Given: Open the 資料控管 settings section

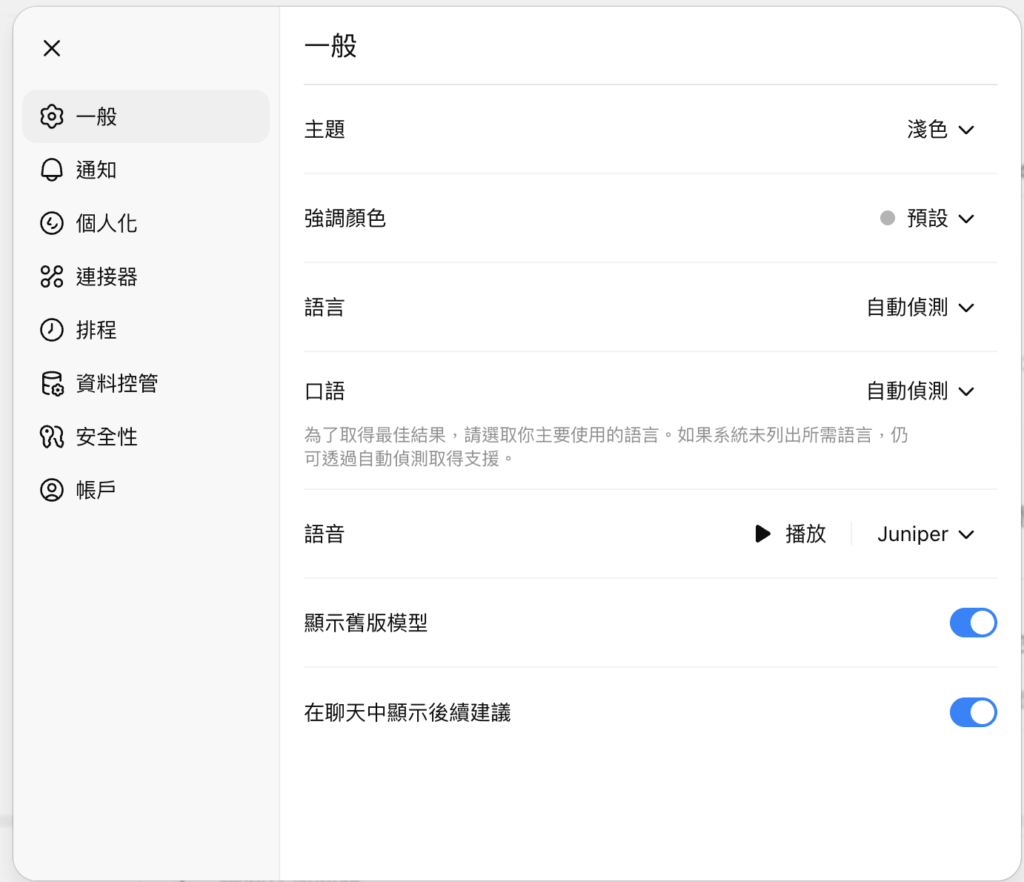Looking at the screenshot, I should click(x=117, y=383).
